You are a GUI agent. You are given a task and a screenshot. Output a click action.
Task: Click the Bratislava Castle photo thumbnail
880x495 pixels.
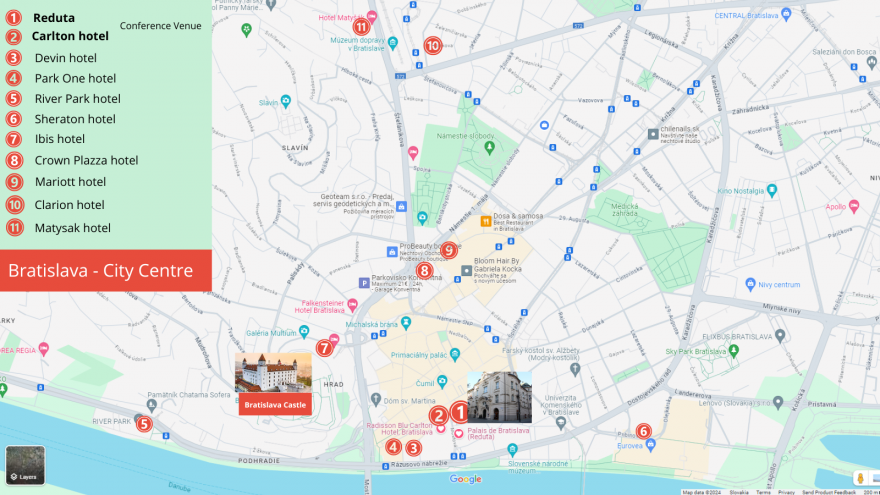(273, 372)
